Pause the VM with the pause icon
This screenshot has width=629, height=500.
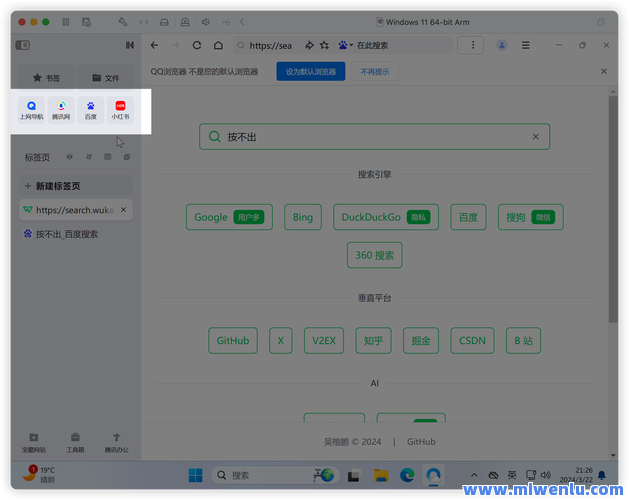click(66, 22)
